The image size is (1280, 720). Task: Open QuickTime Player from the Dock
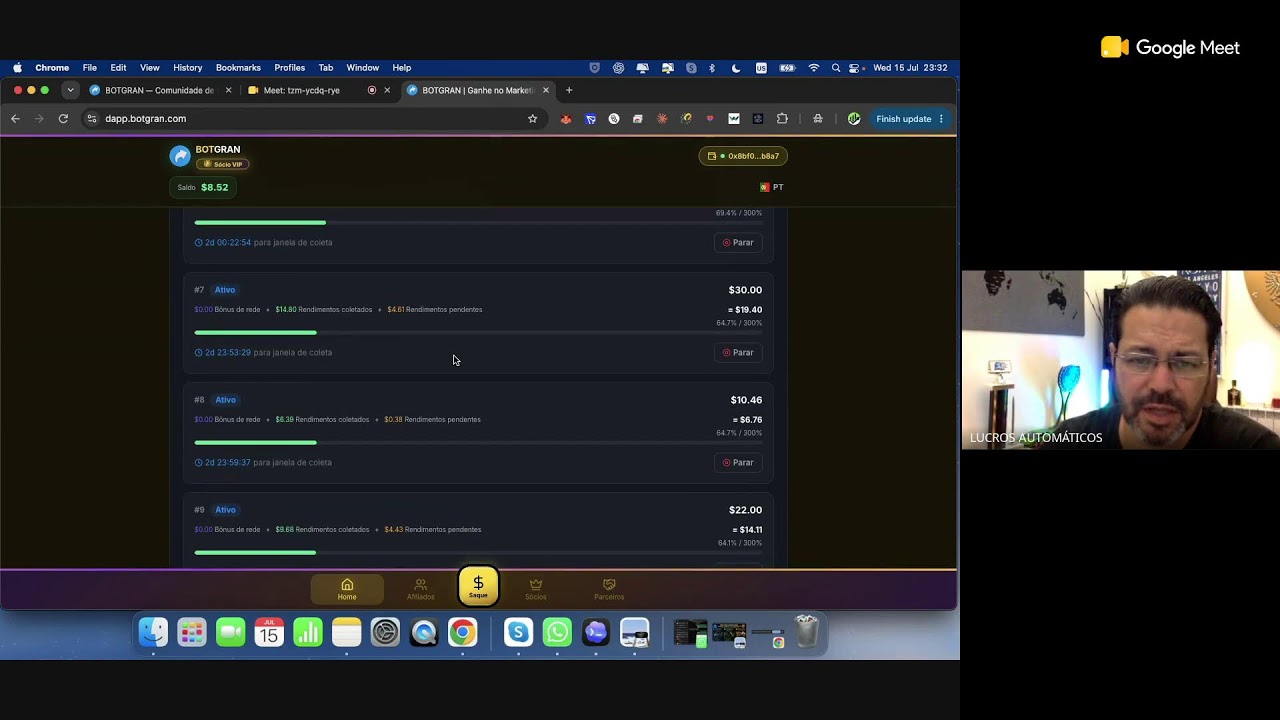424,632
